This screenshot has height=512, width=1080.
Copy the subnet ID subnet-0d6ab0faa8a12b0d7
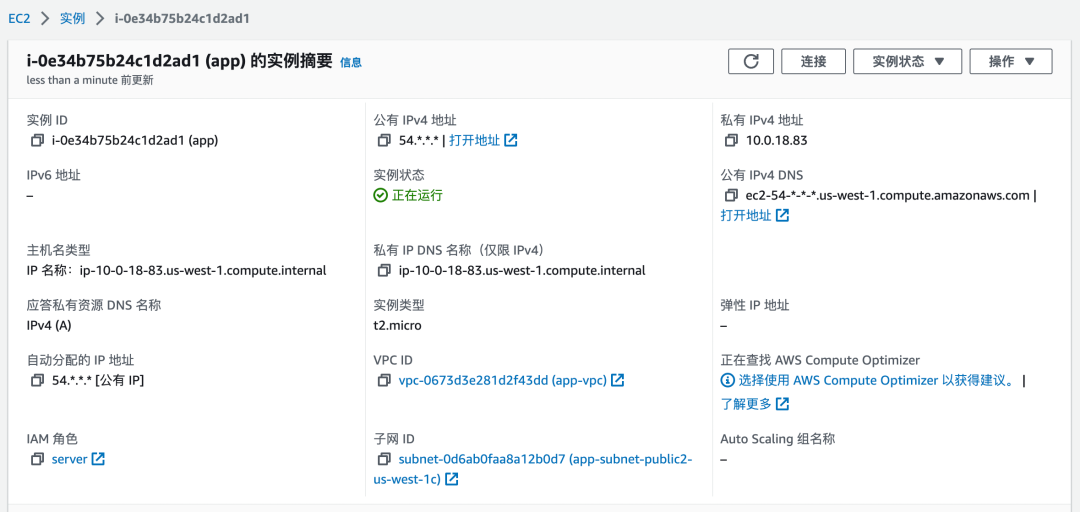click(x=384, y=459)
